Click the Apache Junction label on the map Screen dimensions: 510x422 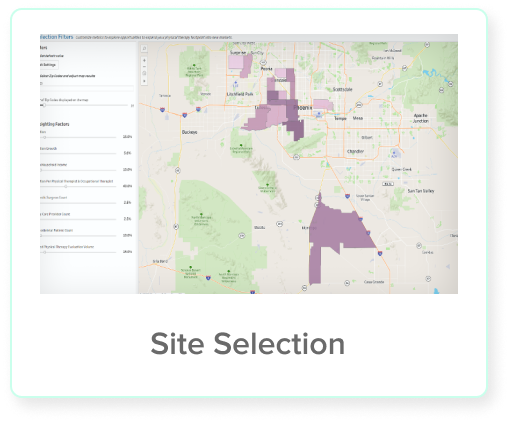421,118
